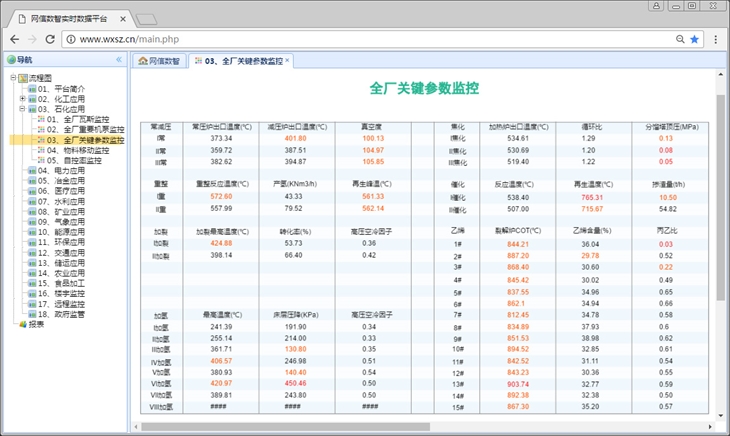Open 18、政府监管 tree item
Viewport: 730px width, 436px height.
61,314
